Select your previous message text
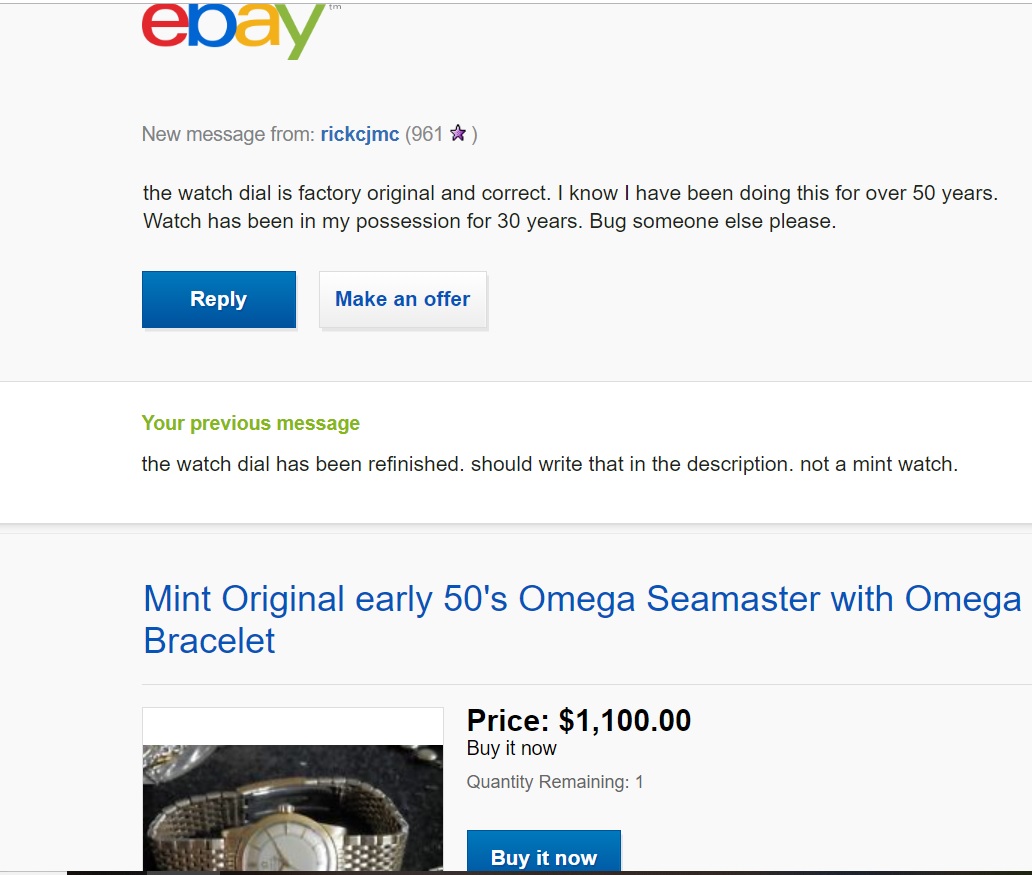Image resolution: width=1032 pixels, height=875 pixels. [x=550, y=464]
